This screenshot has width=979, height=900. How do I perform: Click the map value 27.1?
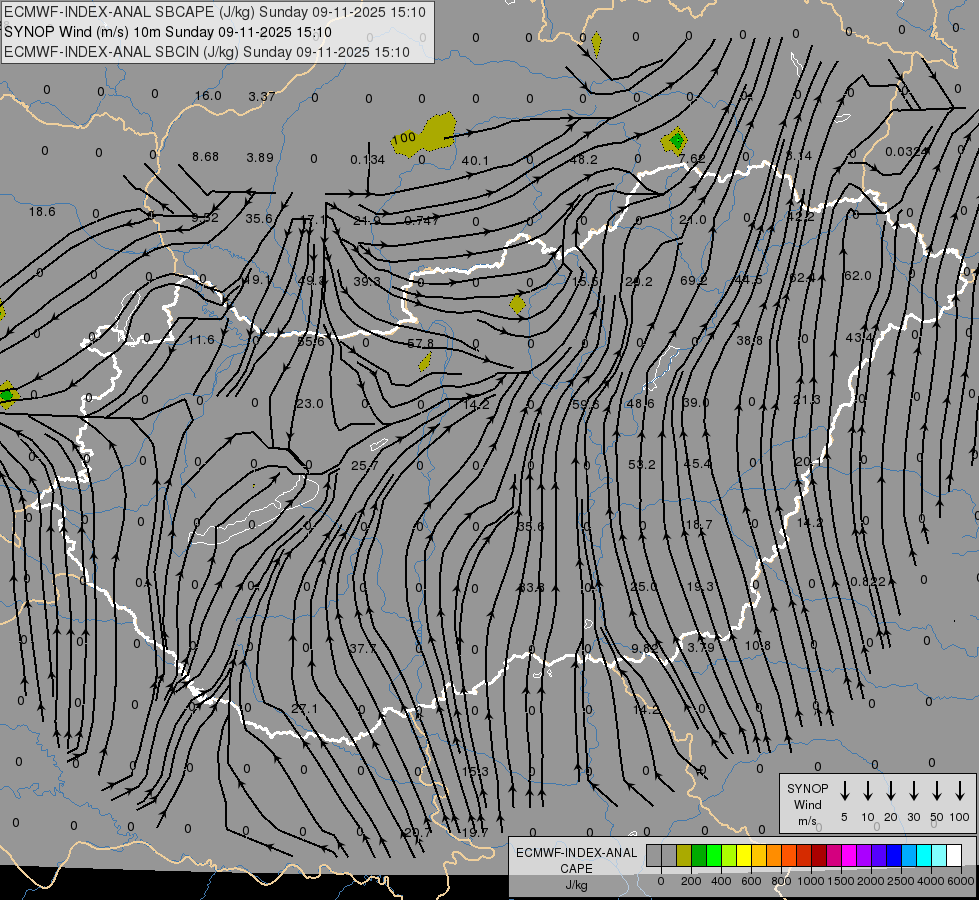pos(304,708)
